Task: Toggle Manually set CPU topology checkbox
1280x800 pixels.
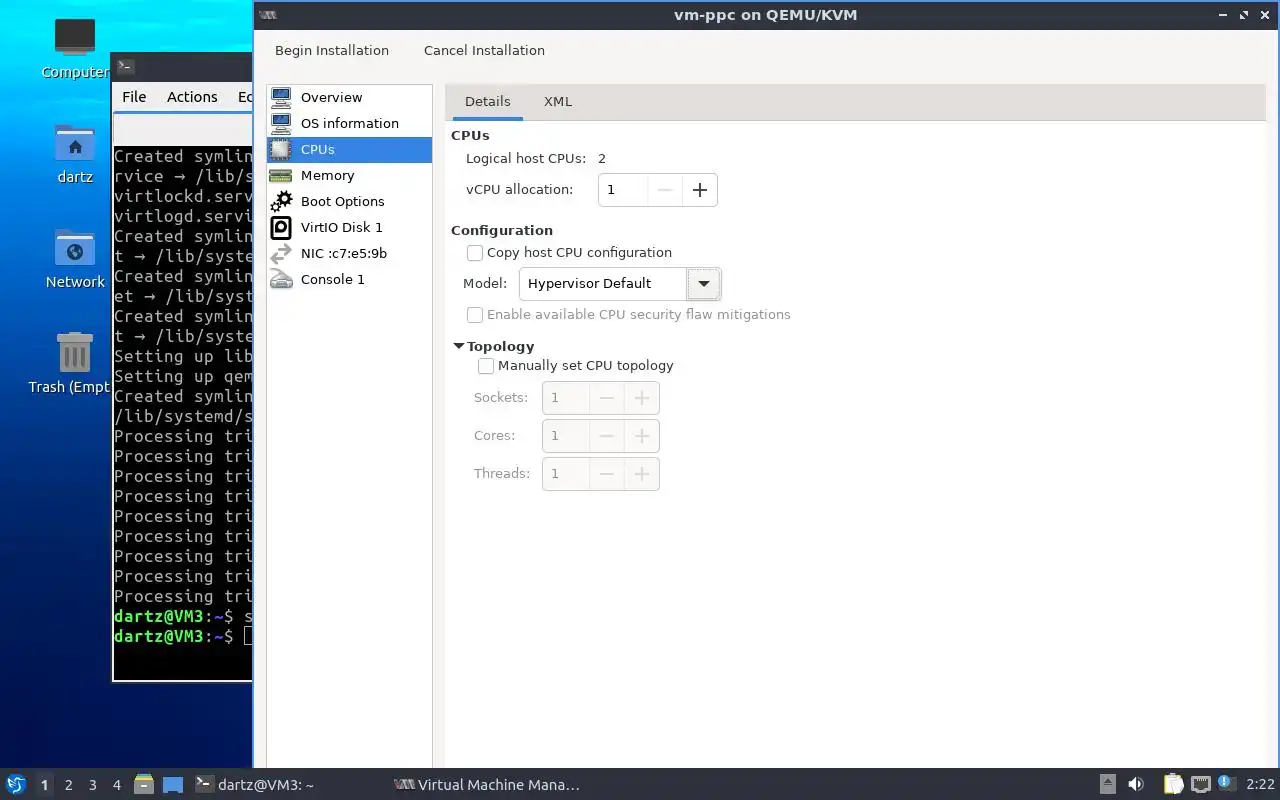Action: (x=486, y=366)
